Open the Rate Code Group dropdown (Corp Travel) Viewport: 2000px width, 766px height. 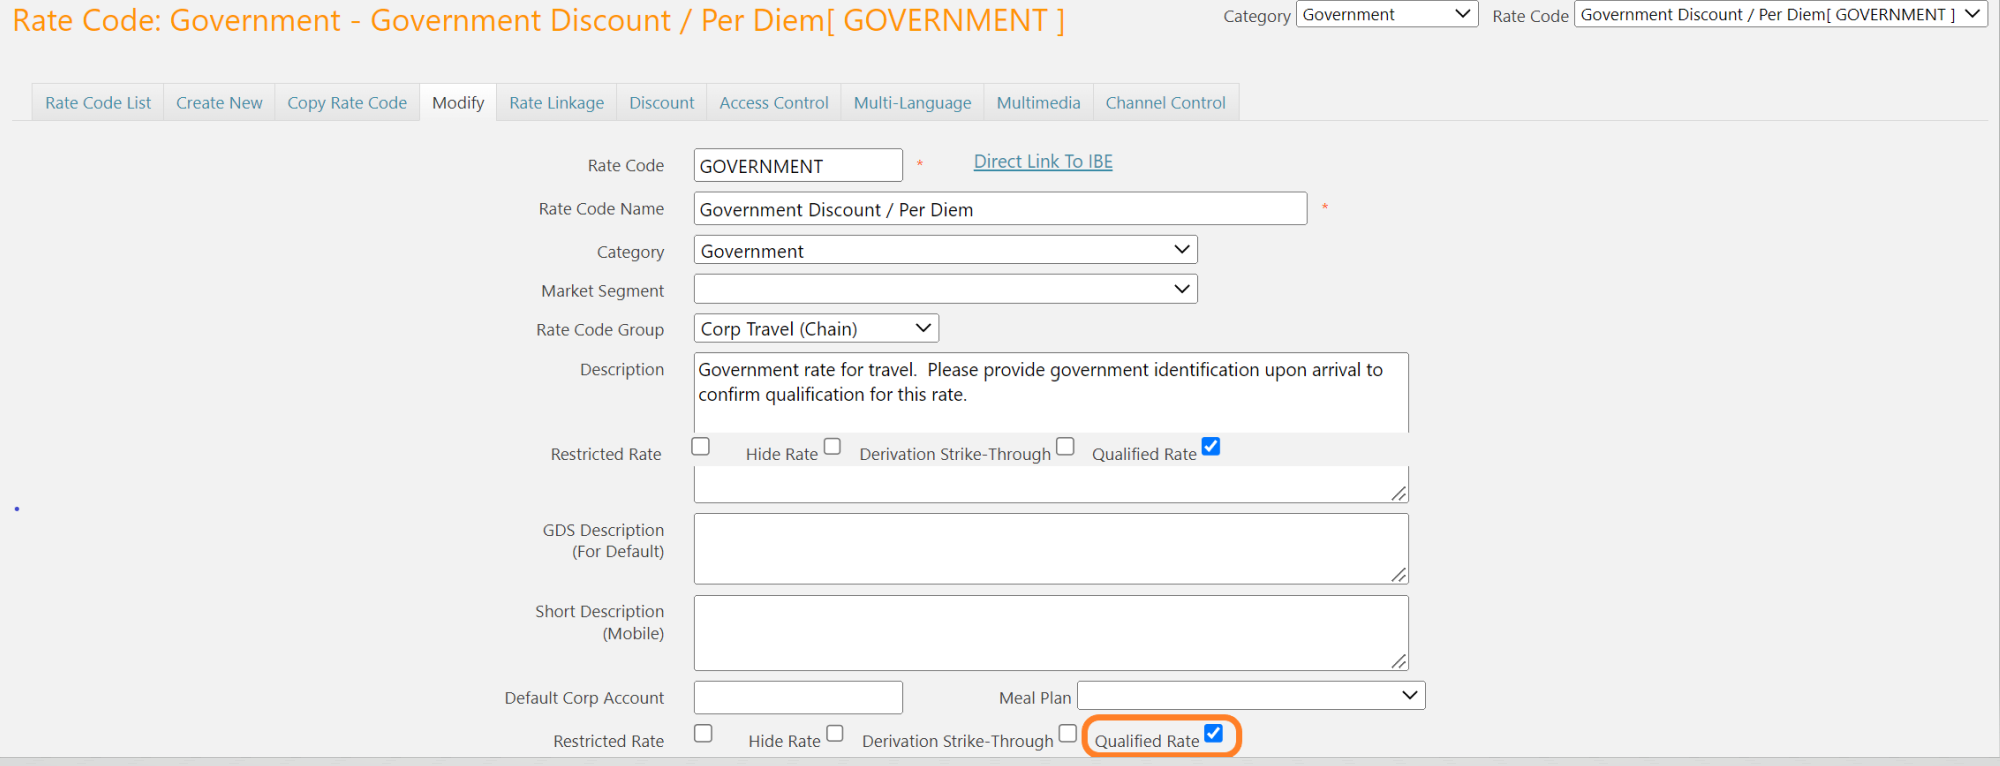click(816, 328)
